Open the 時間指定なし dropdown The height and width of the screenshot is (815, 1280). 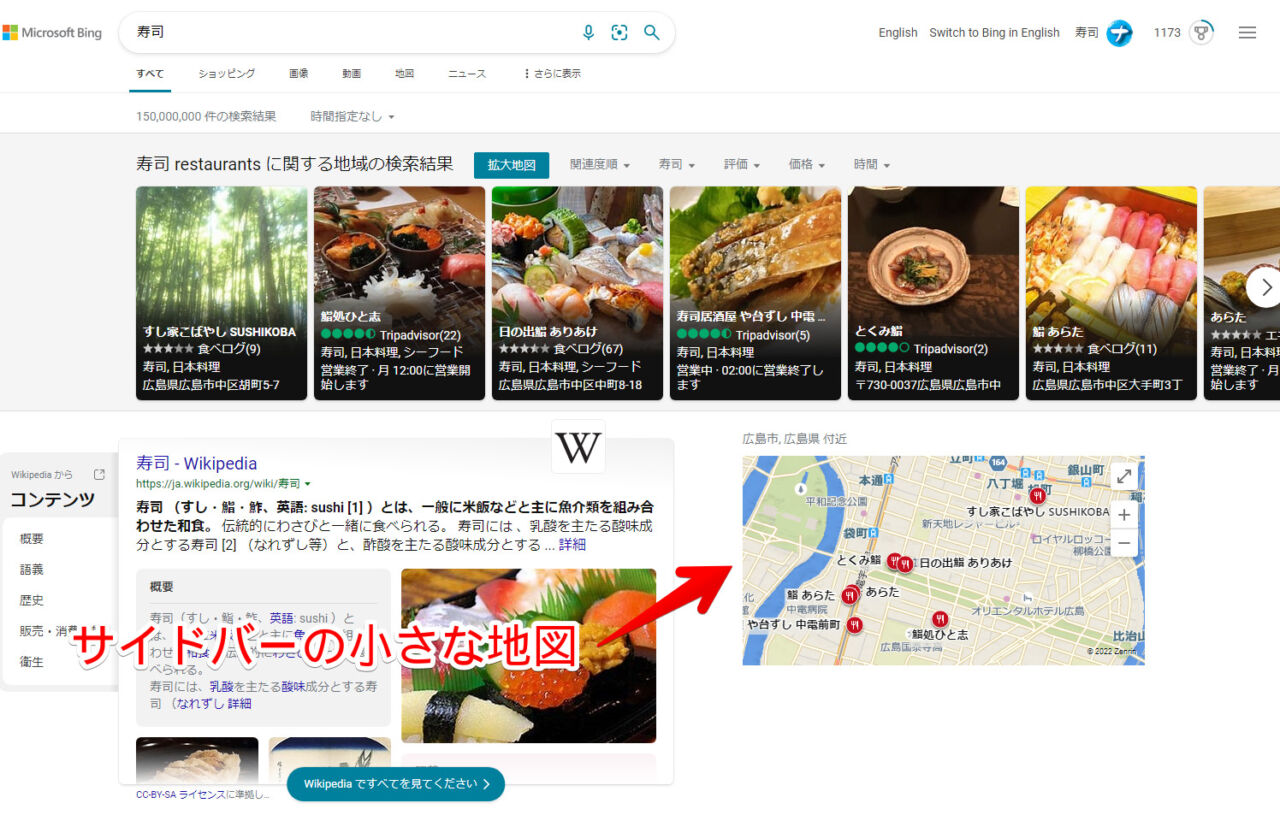[352, 117]
